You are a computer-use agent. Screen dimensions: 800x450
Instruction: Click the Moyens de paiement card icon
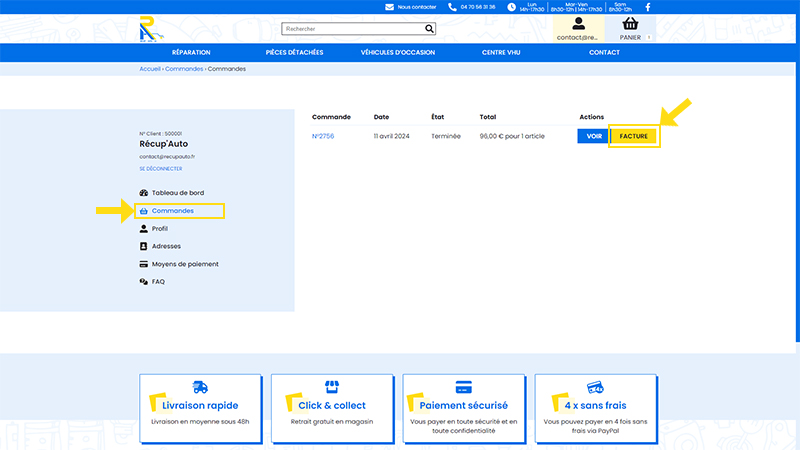pos(143,264)
